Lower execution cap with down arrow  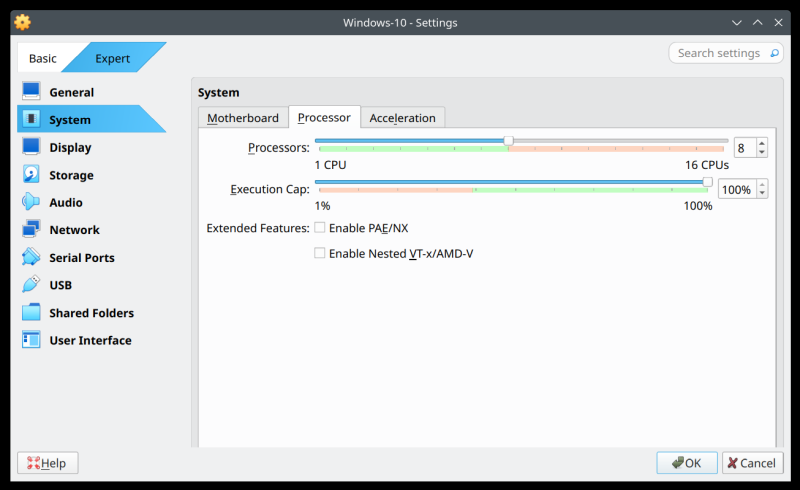pyautogui.click(x=762, y=193)
